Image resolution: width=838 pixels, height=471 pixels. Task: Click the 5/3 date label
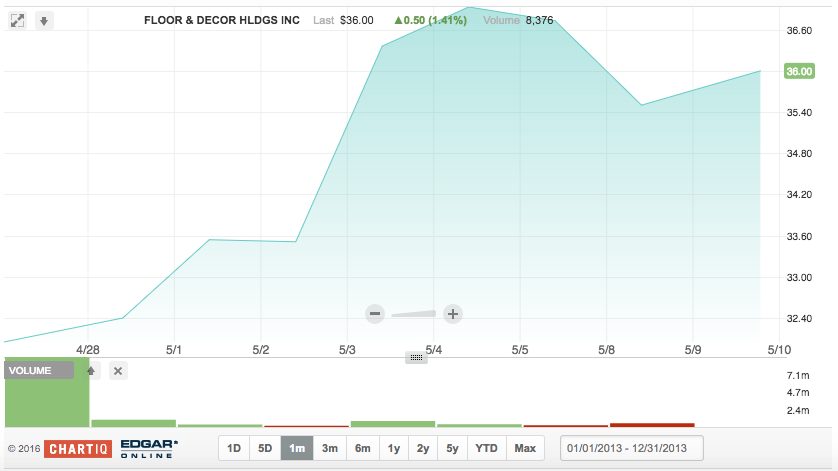click(347, 350)
